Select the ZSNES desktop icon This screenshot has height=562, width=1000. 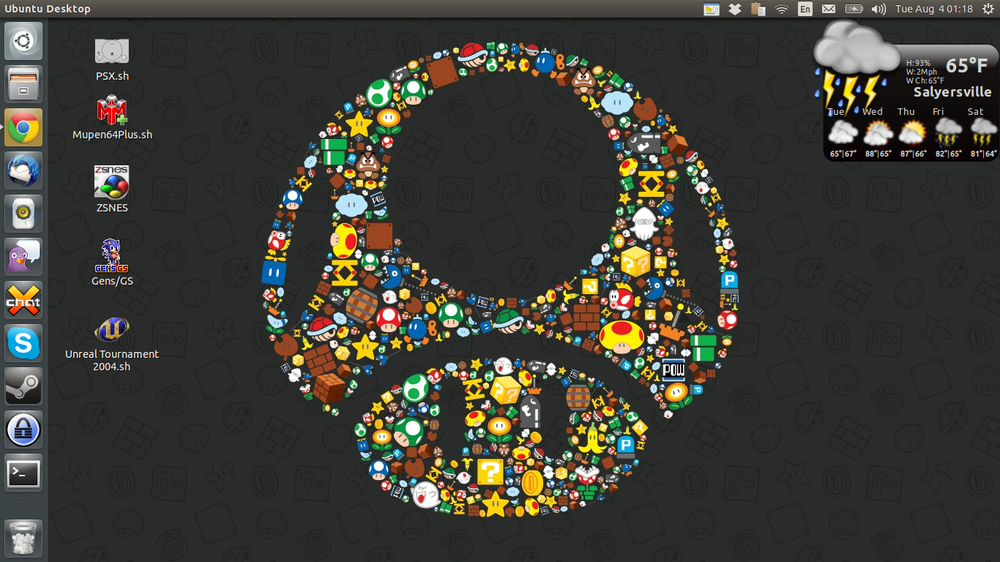[x=112, y=189]
